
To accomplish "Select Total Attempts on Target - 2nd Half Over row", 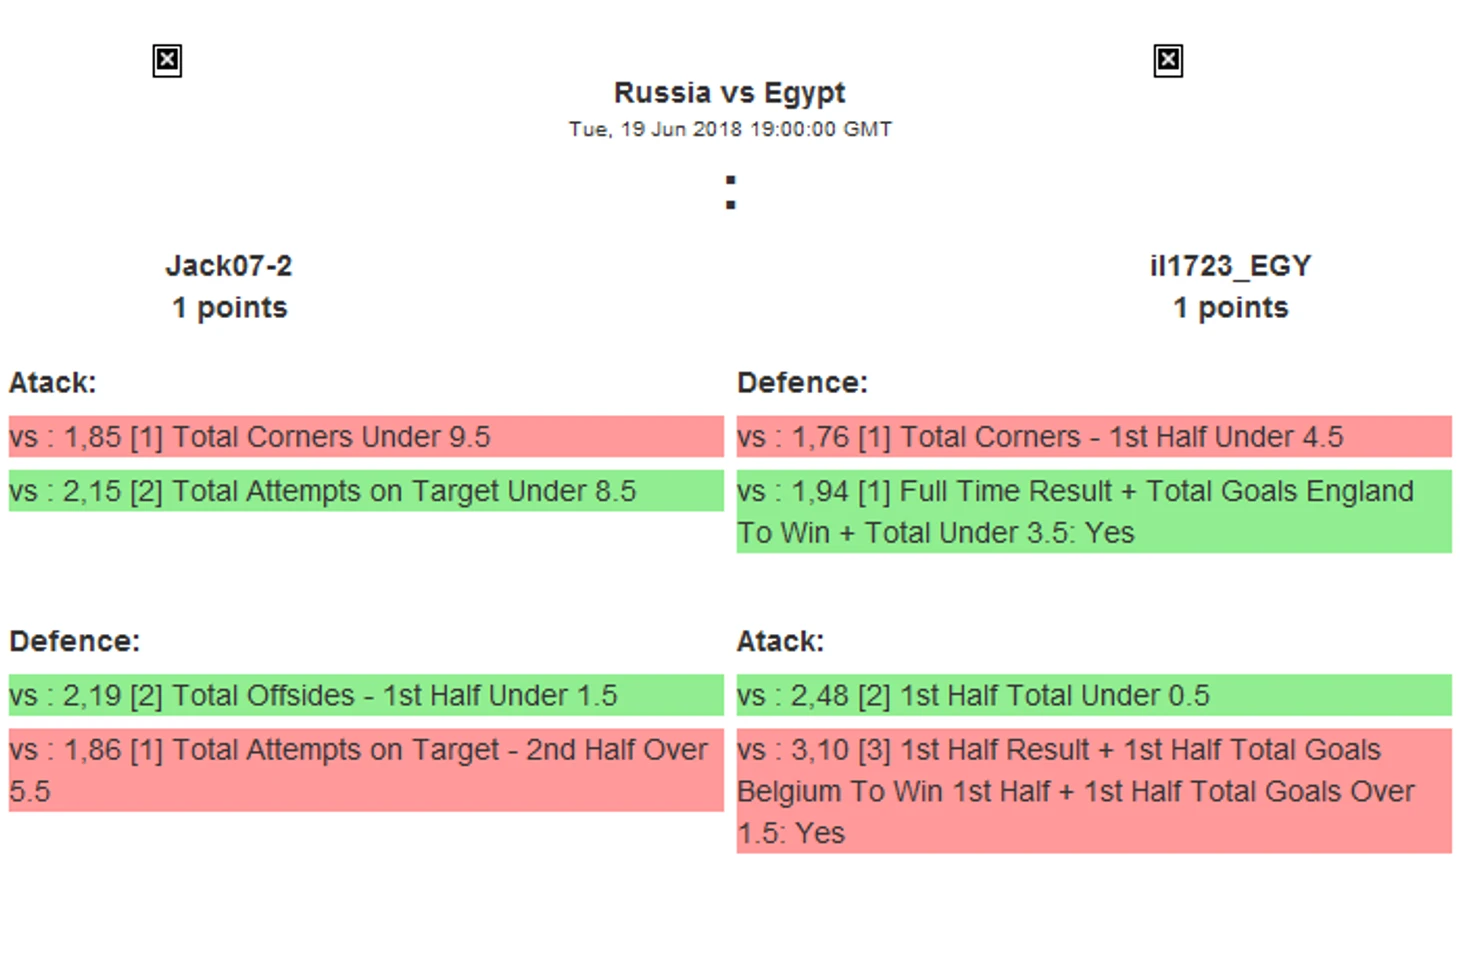I will click(x=366, y=770).
